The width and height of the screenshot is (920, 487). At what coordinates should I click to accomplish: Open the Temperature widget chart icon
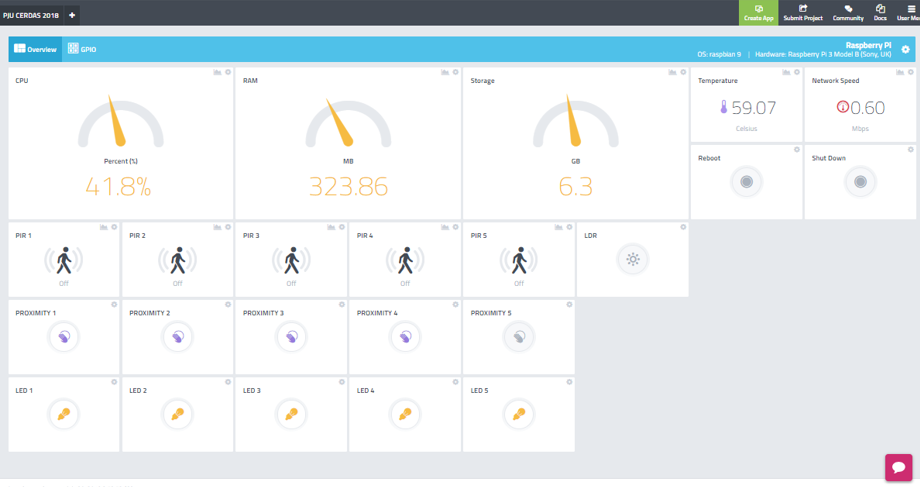click(x=787, y=72)
